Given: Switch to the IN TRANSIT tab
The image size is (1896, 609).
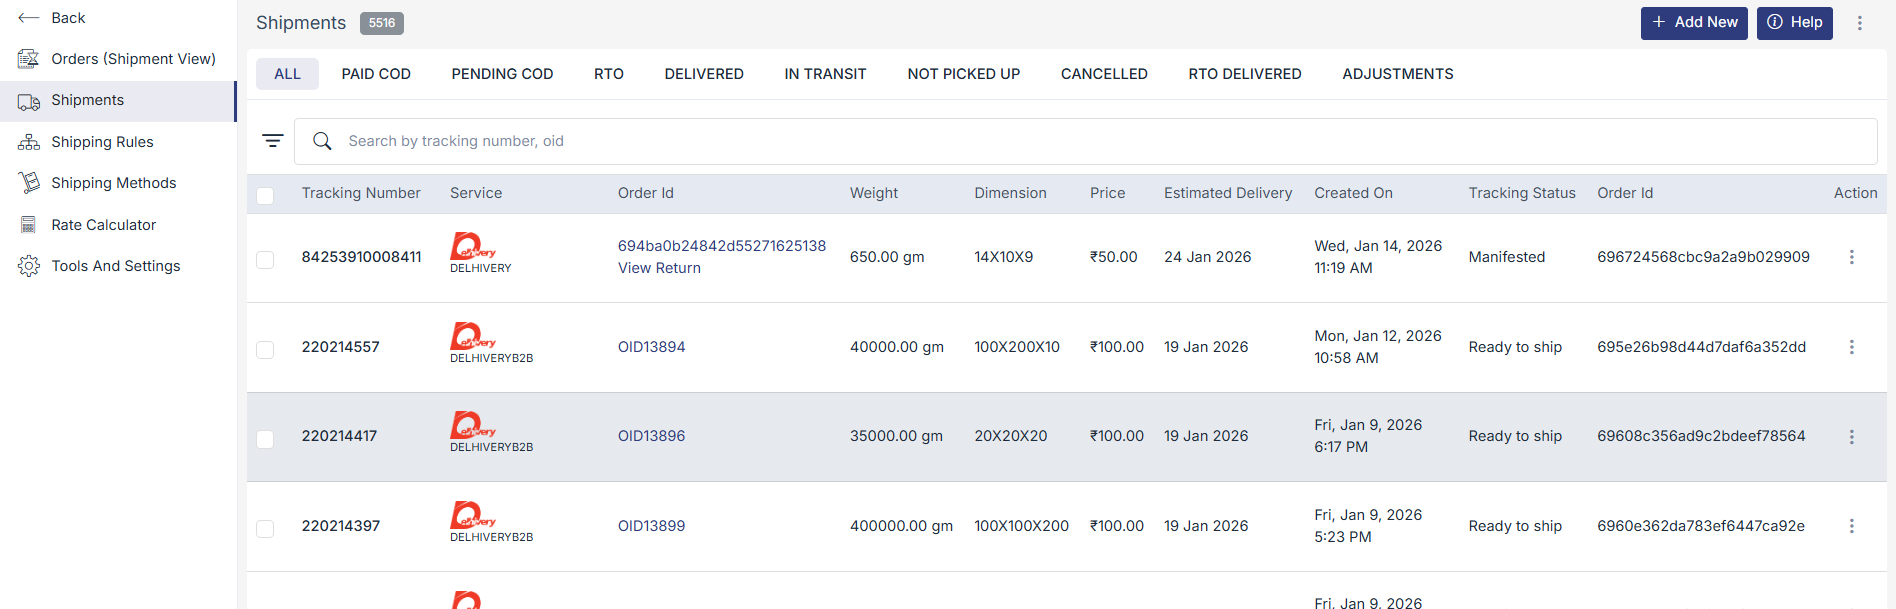Looking at the screenshot, I should [825, 74].
